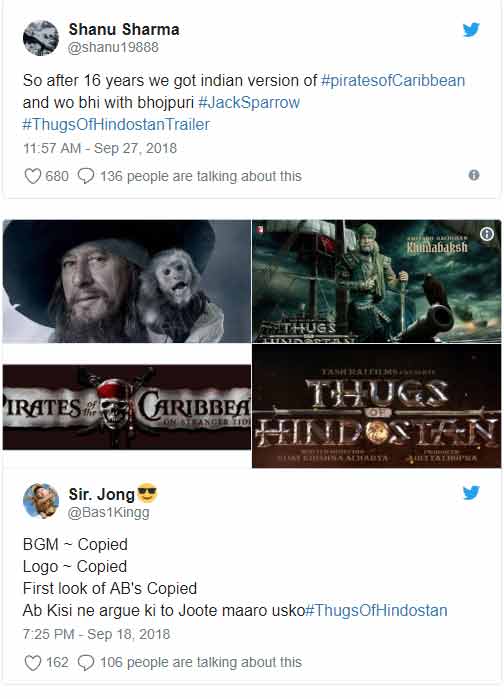Open the @shanu19888 handle
Screen dimensions: 504x699
tap(113, 47)
